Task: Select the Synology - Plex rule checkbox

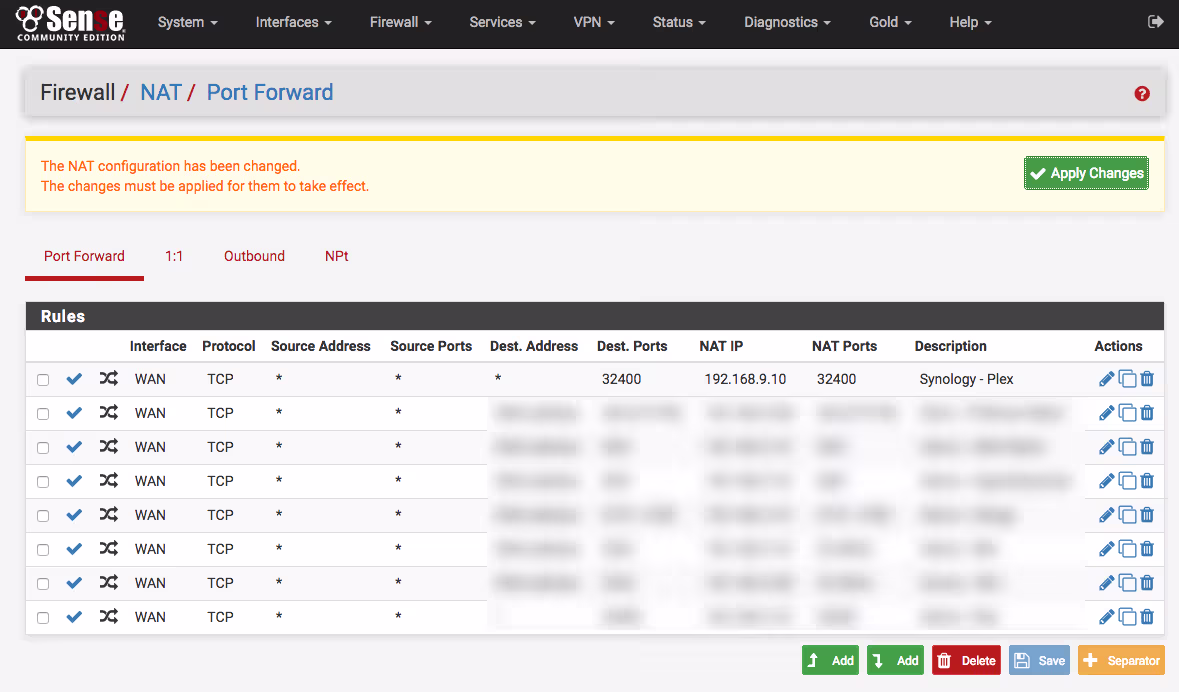Action: point(43,380)
